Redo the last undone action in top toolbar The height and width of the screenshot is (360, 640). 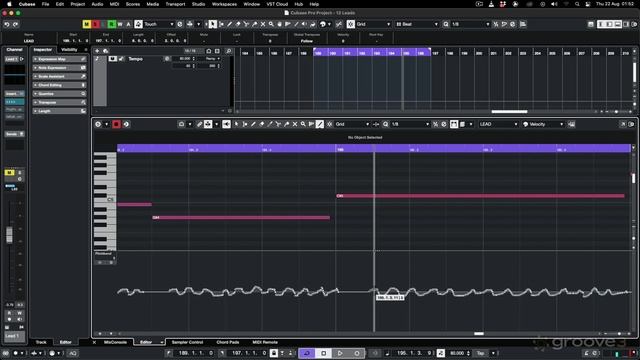(16, 24)
